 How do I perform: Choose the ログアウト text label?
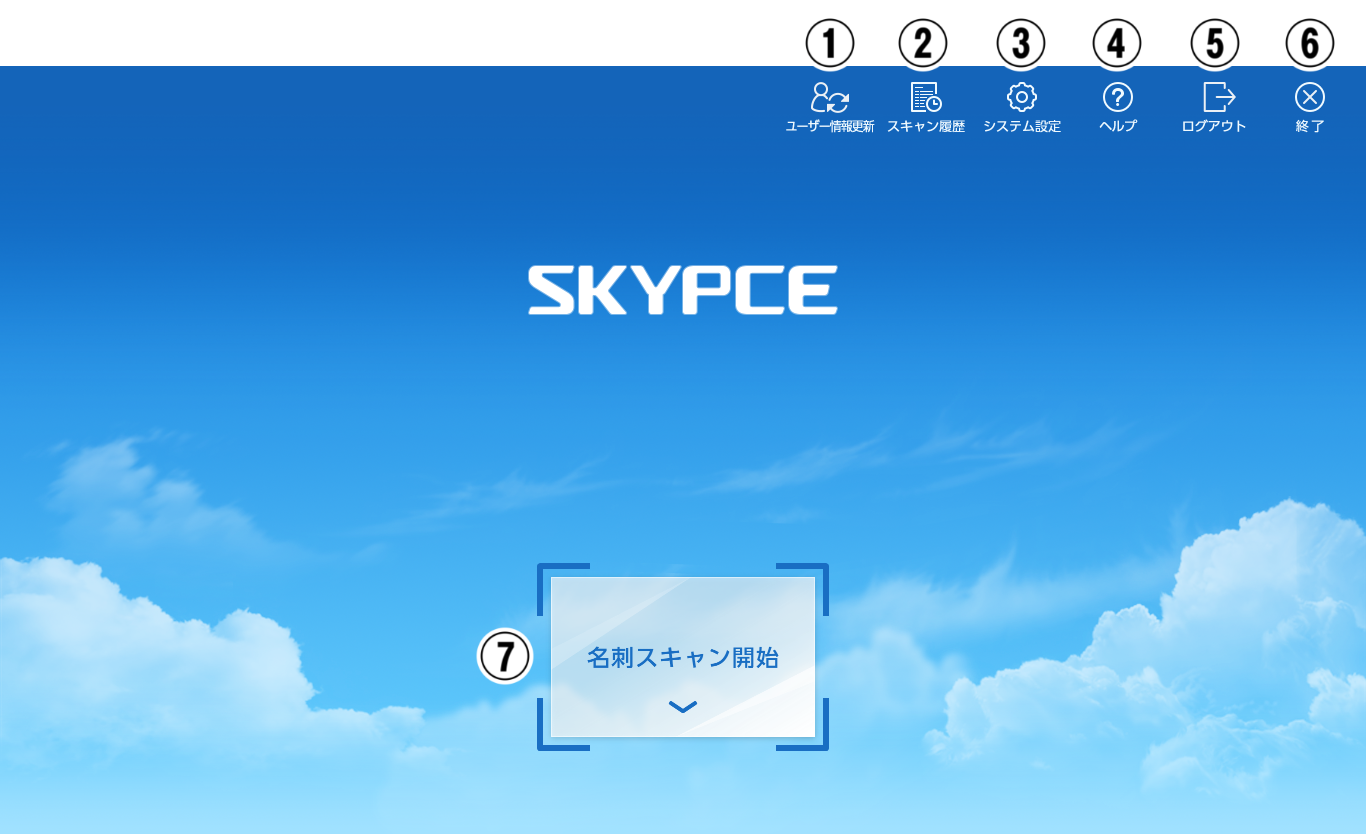[1213, 127]
